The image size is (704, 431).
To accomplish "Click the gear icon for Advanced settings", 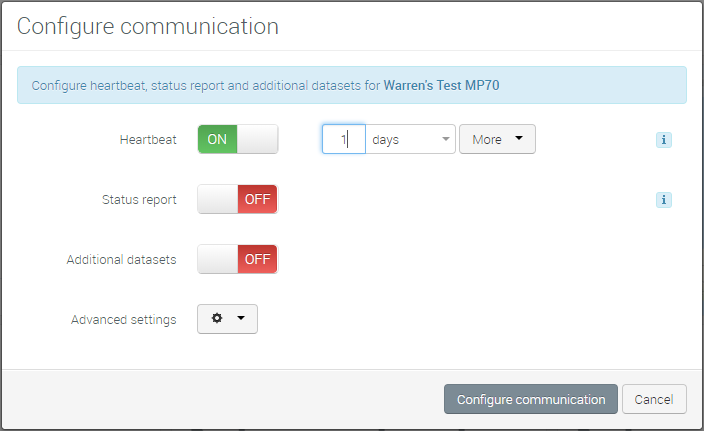I will [217, 320].
